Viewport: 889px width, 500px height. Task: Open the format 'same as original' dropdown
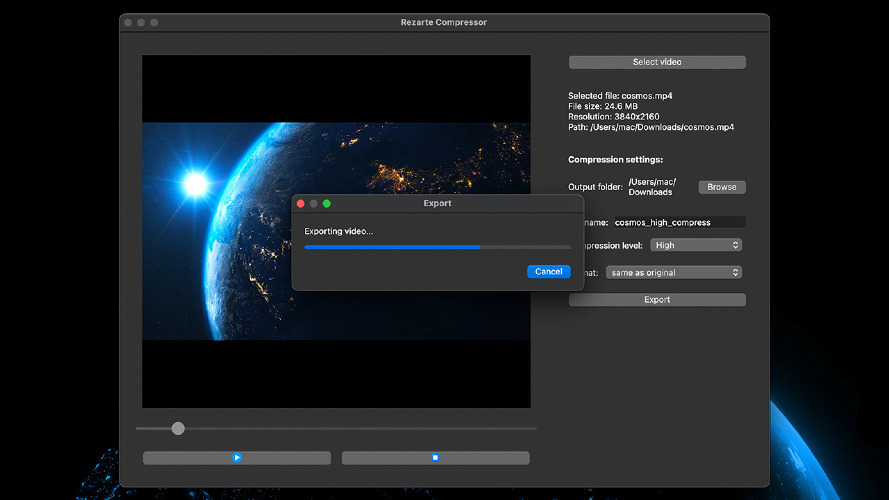[674, 273]
